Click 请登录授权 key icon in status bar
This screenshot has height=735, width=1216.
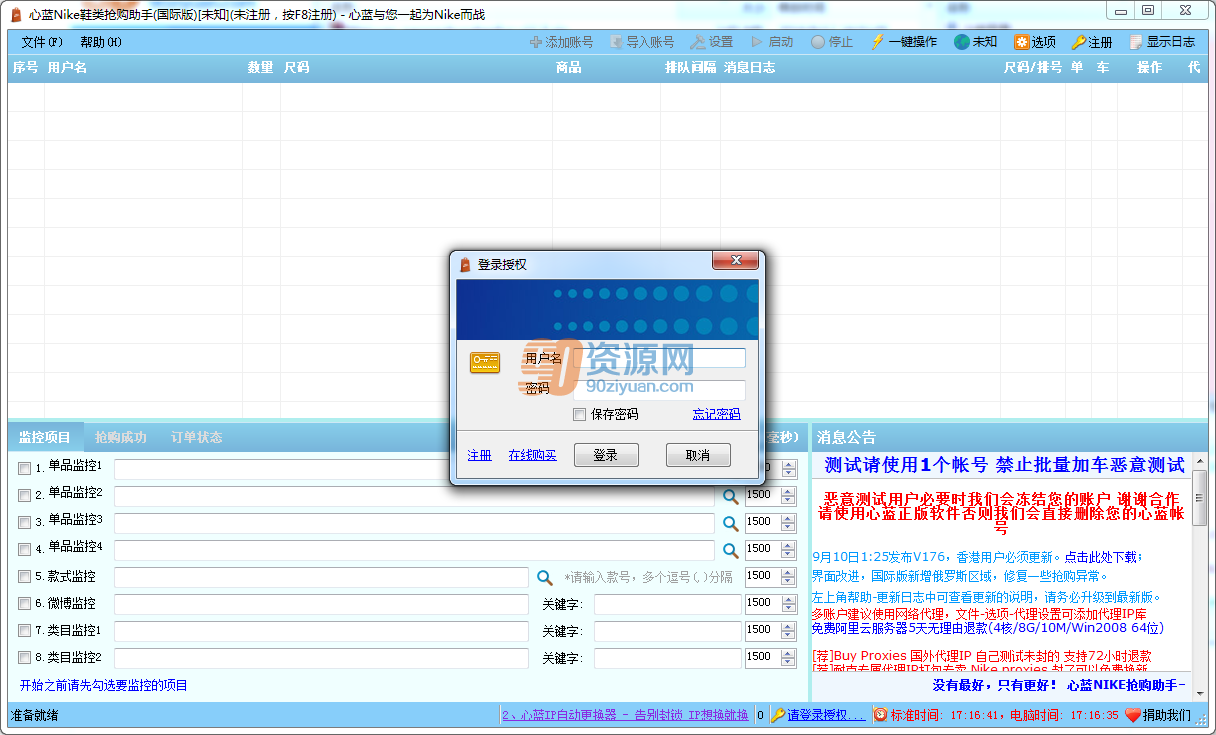click(x=778, y=715)
